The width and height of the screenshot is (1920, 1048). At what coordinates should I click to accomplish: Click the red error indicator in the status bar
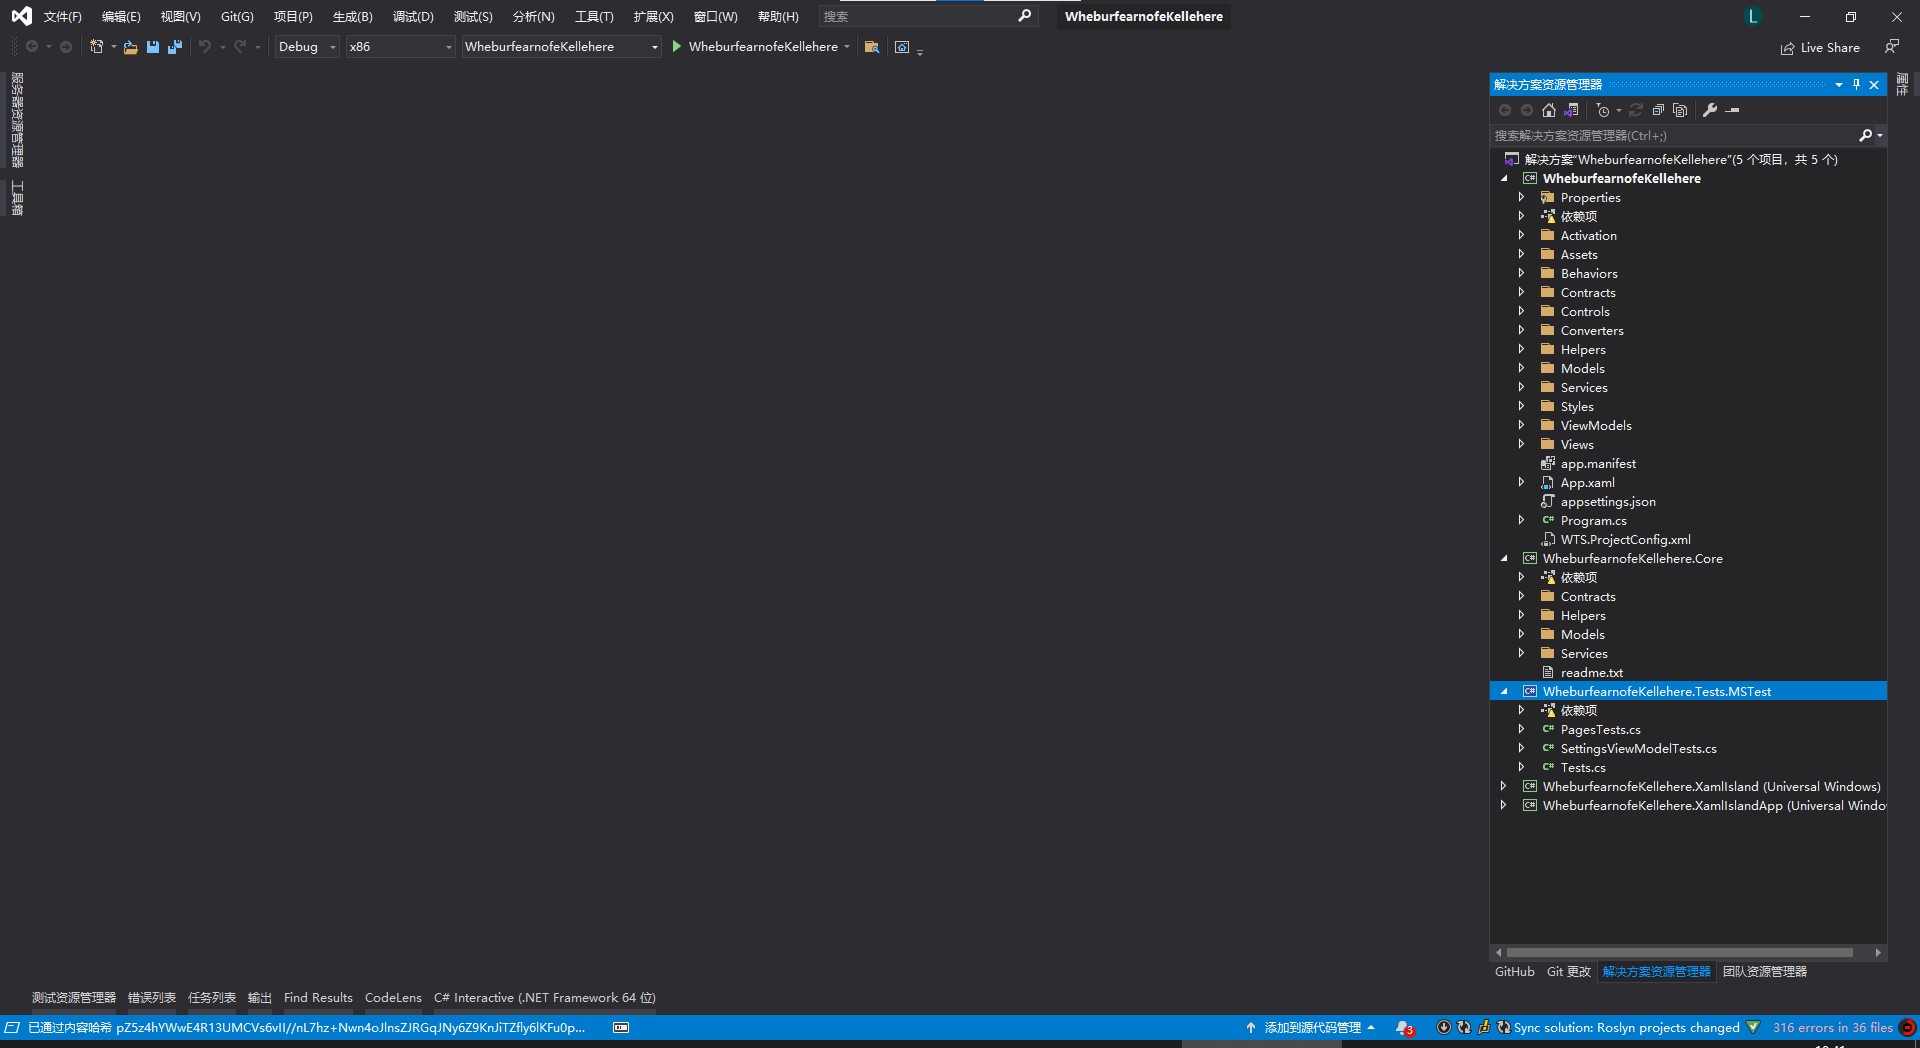point(1908,1027)
